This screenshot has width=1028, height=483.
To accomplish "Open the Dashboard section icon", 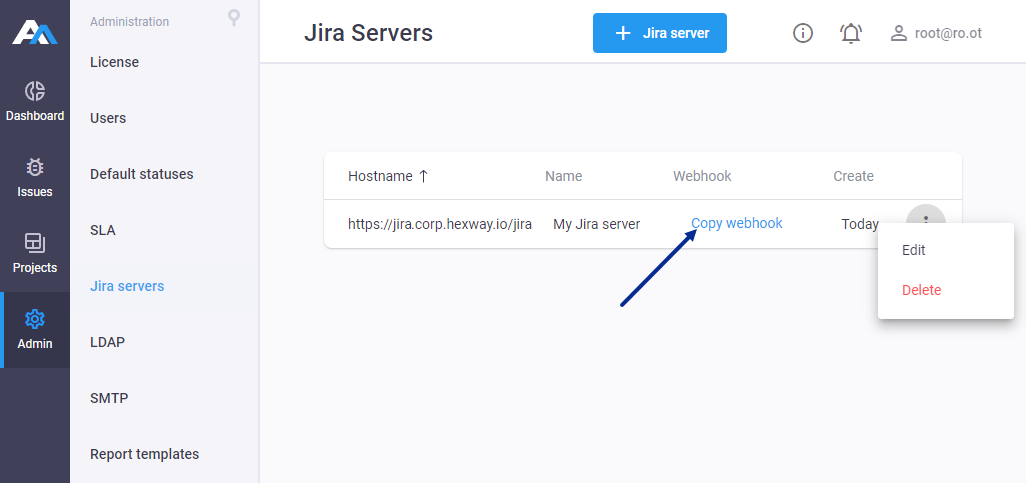I will click(35, 91).
